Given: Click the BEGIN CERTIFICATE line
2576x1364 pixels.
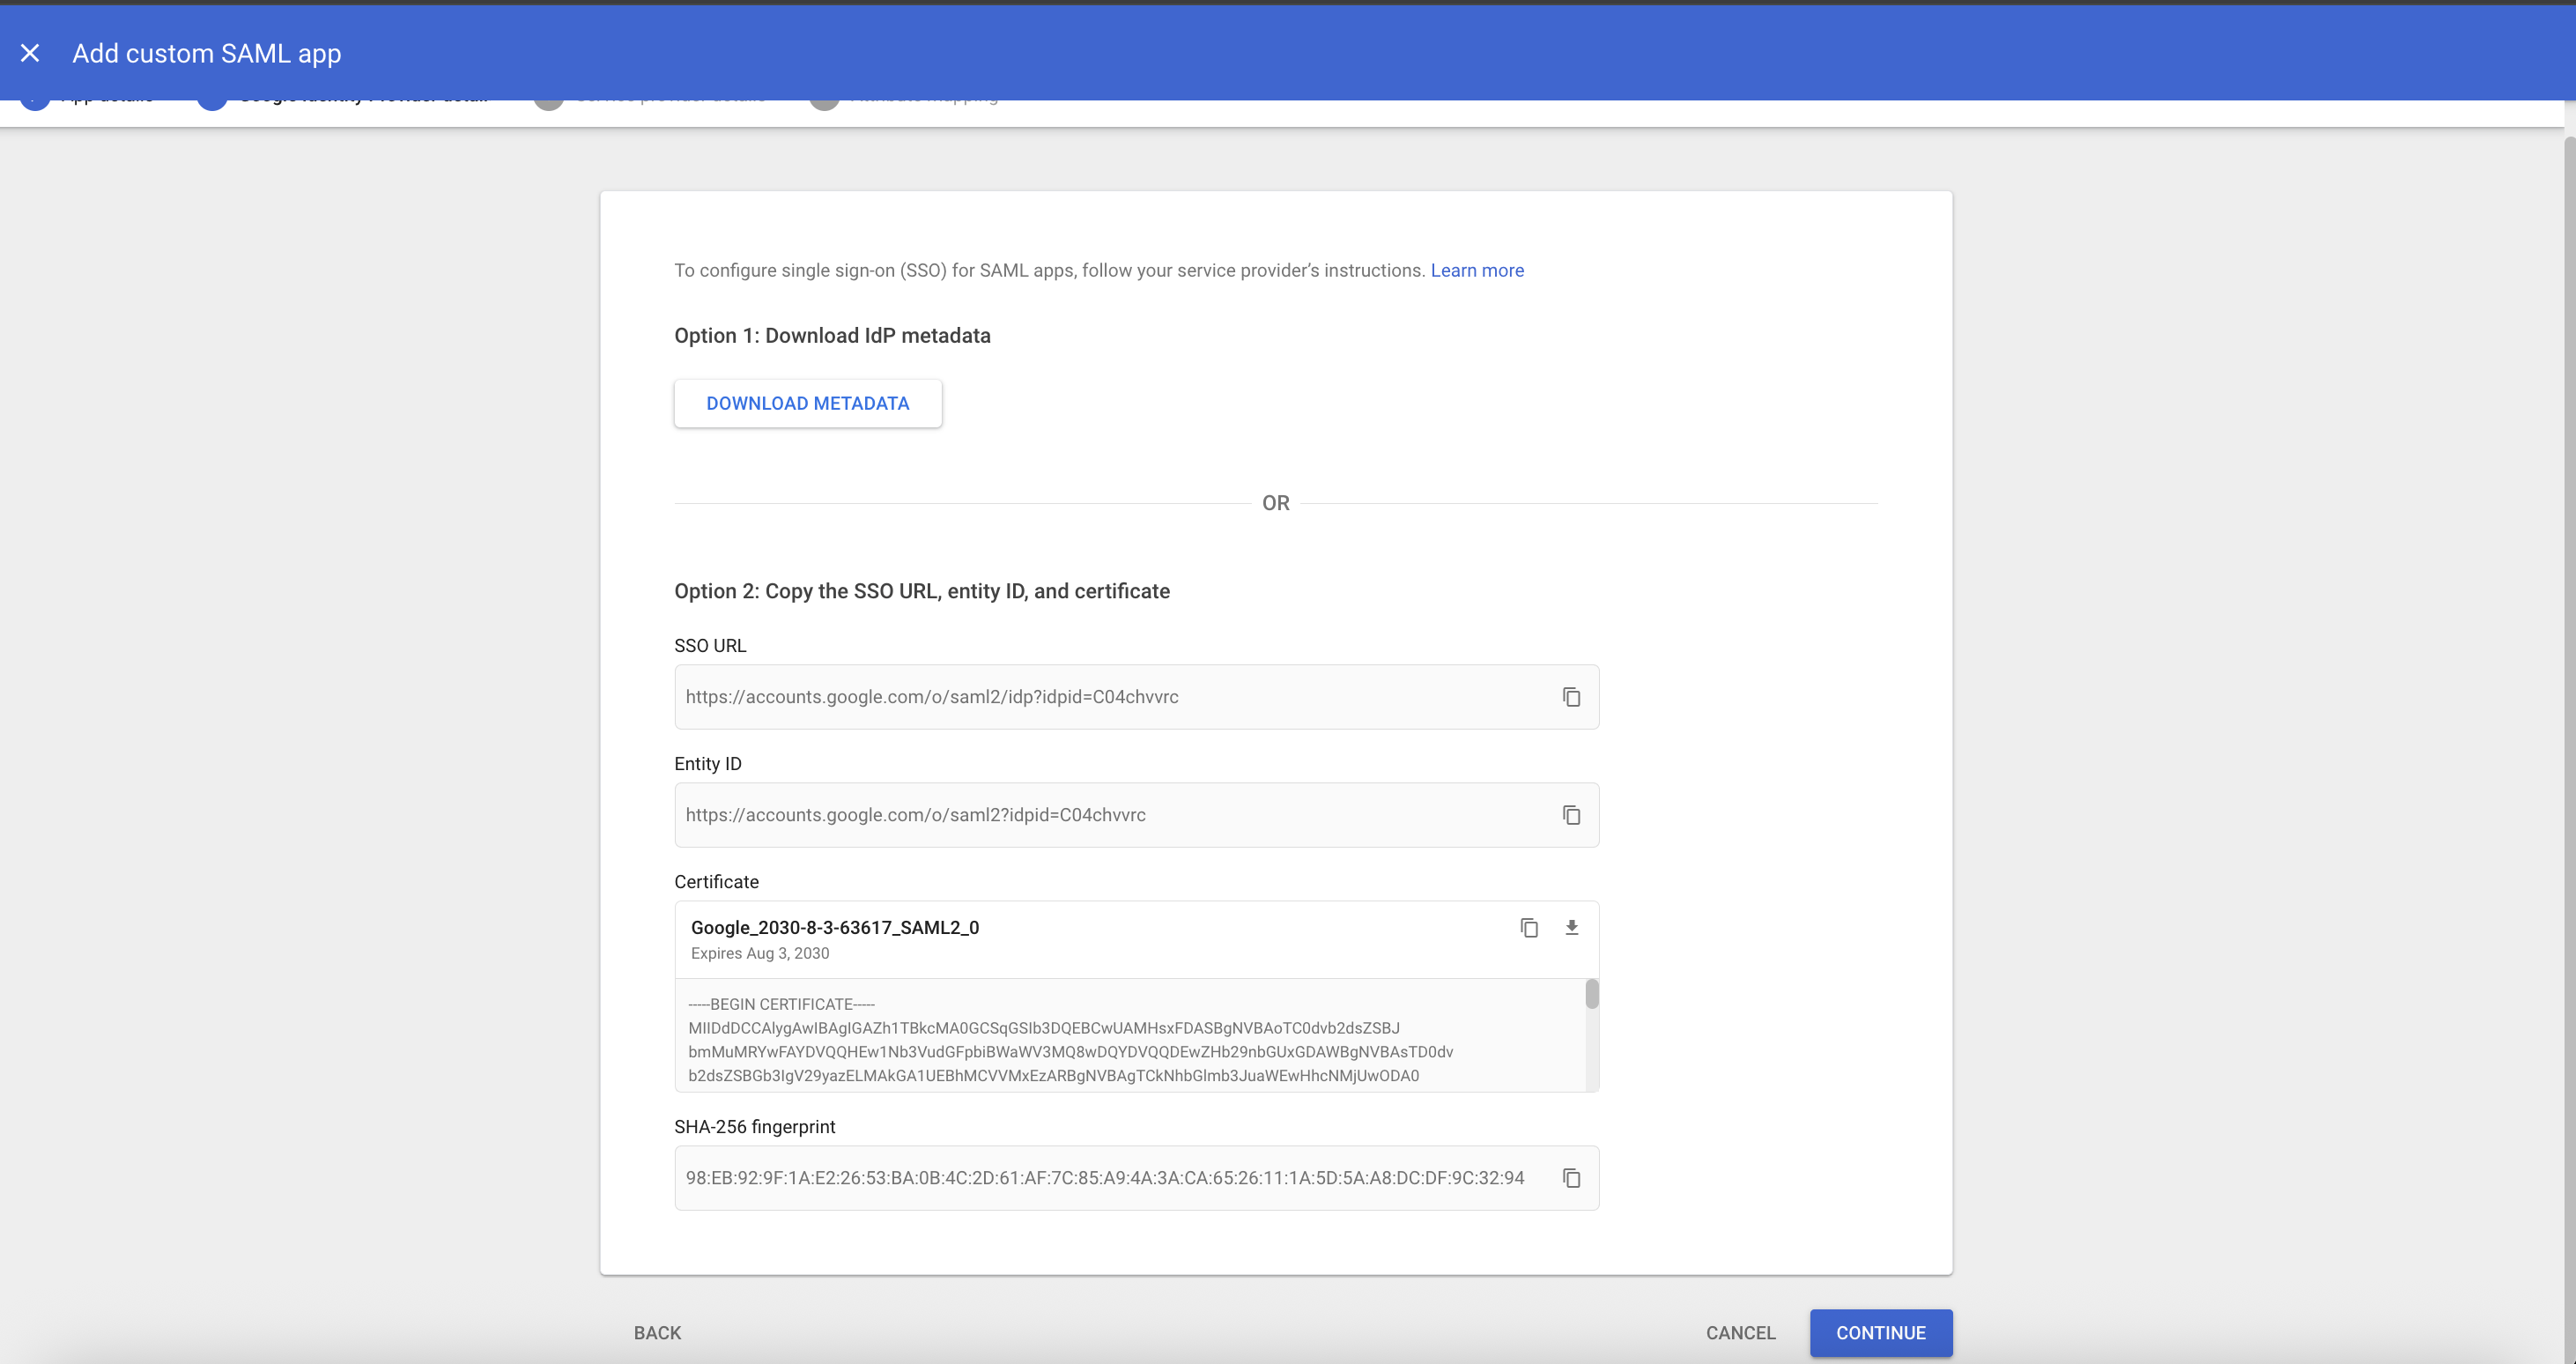Looking at the screenshot, I should pos(781,1004).
